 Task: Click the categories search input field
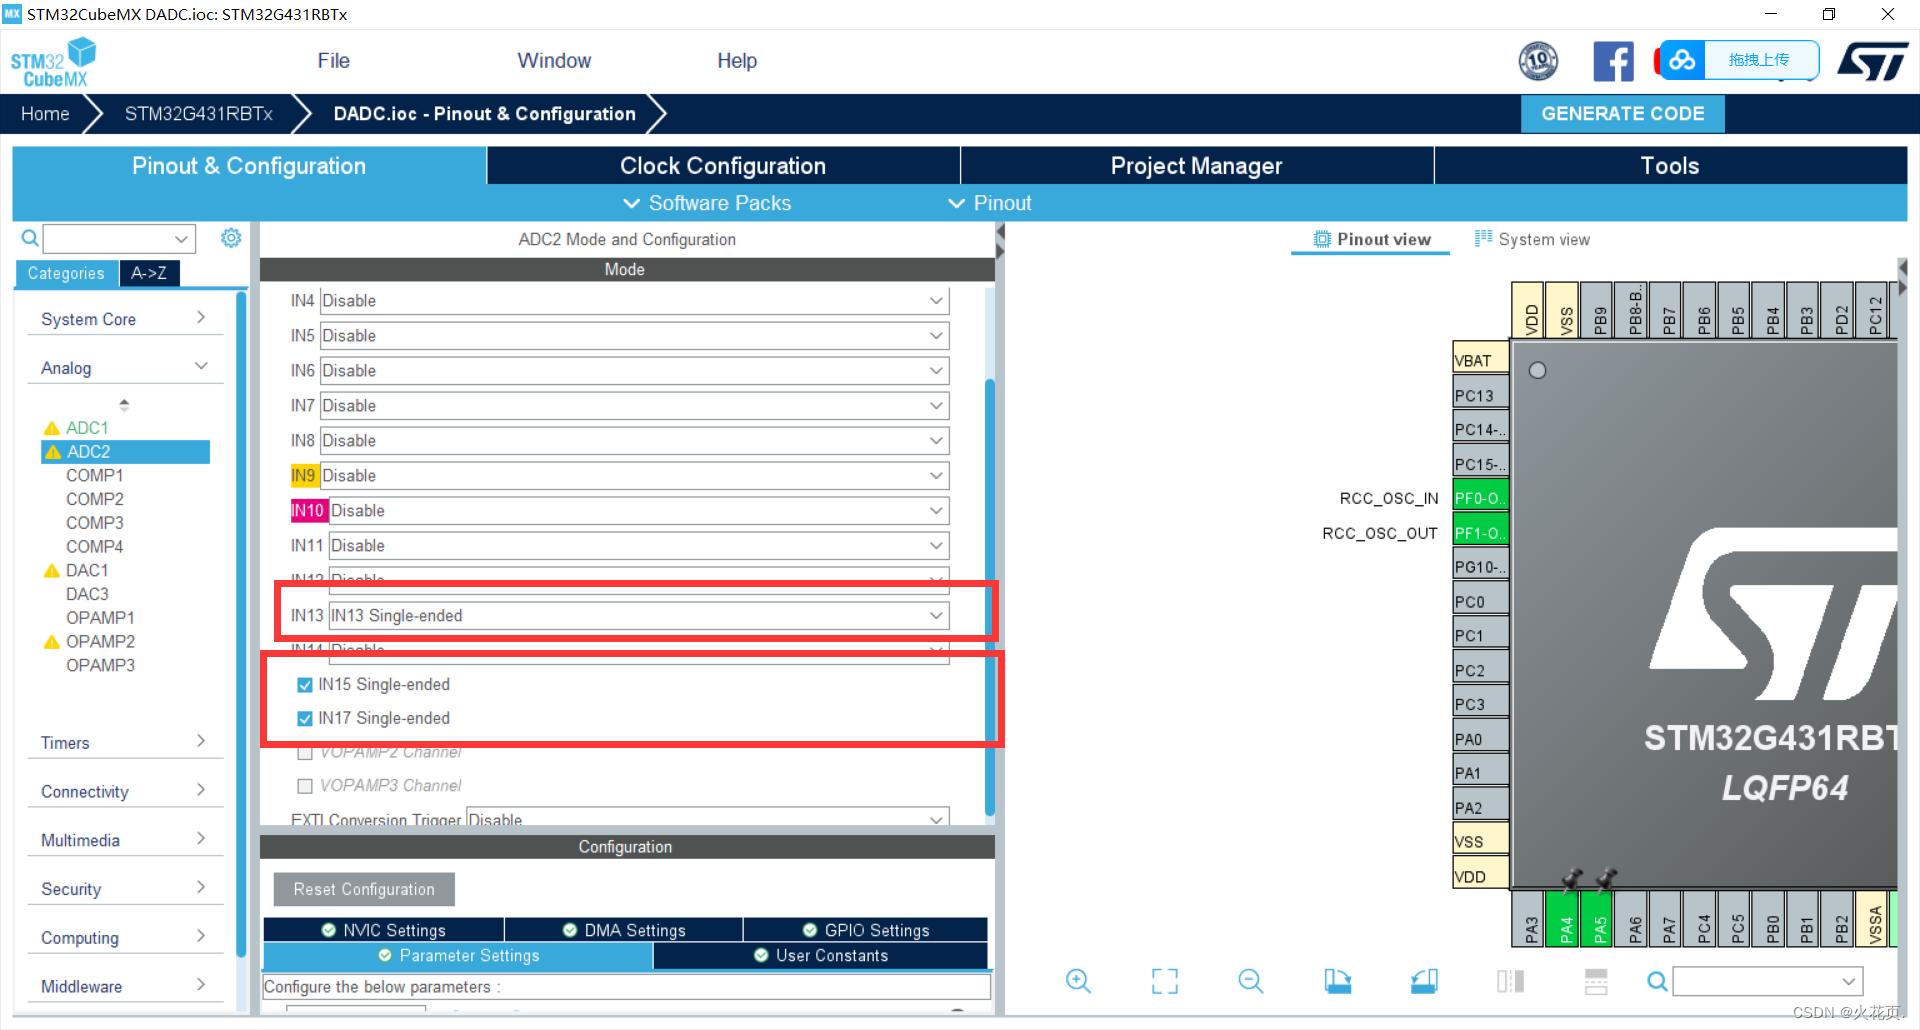click(119, 239)
